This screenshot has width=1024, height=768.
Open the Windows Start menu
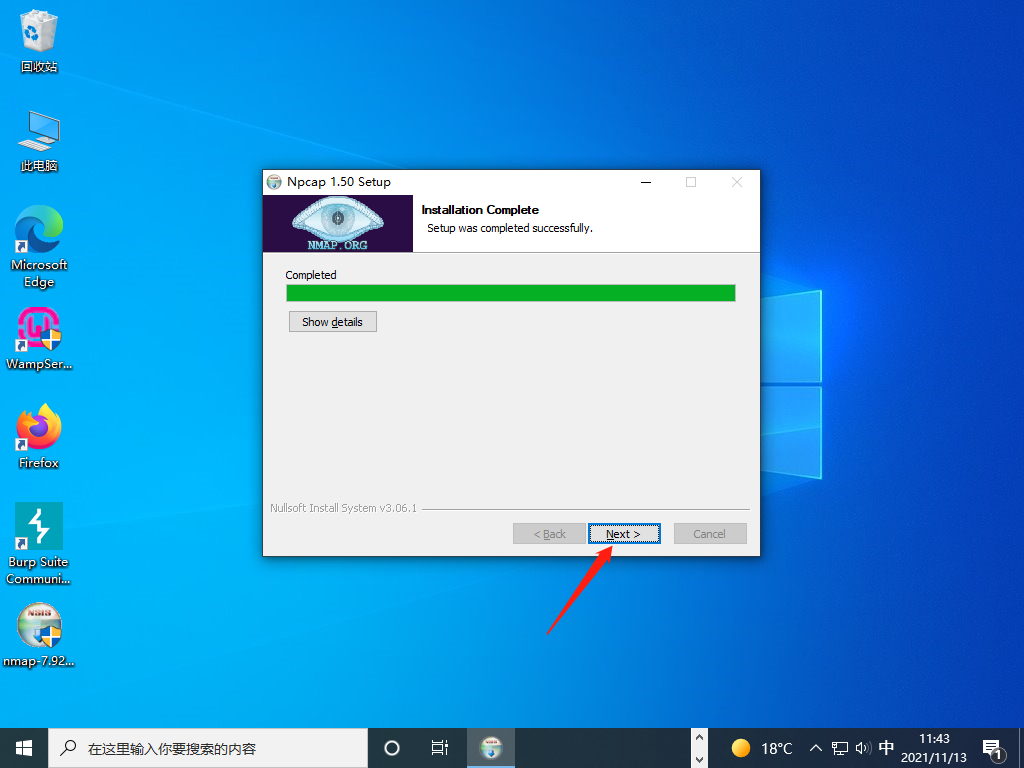pos(24,748)
